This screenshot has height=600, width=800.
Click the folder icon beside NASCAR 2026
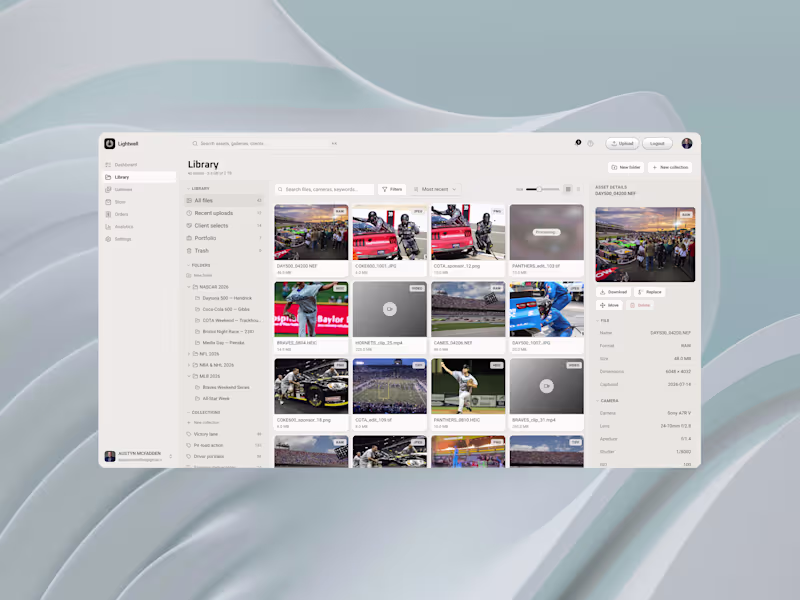coord(195,287)
